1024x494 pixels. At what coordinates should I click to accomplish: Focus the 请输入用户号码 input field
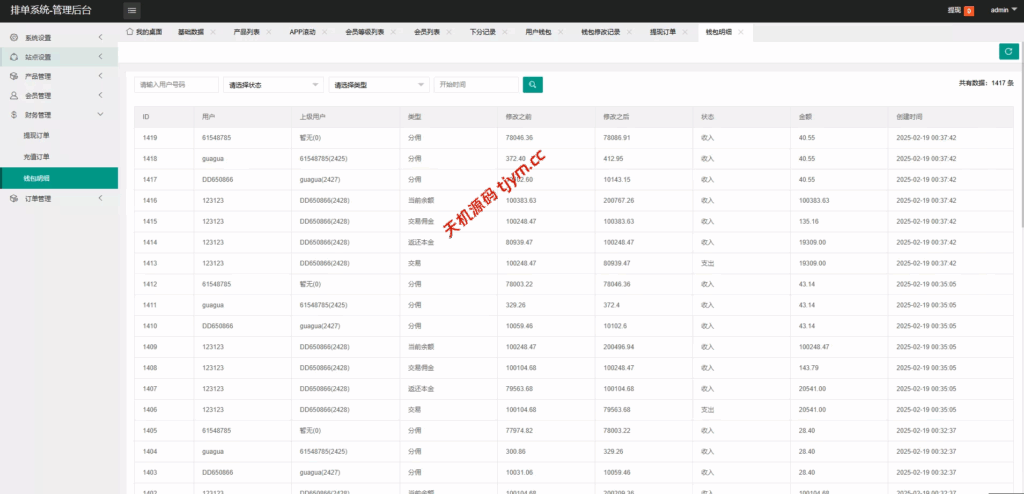(176, 85)
